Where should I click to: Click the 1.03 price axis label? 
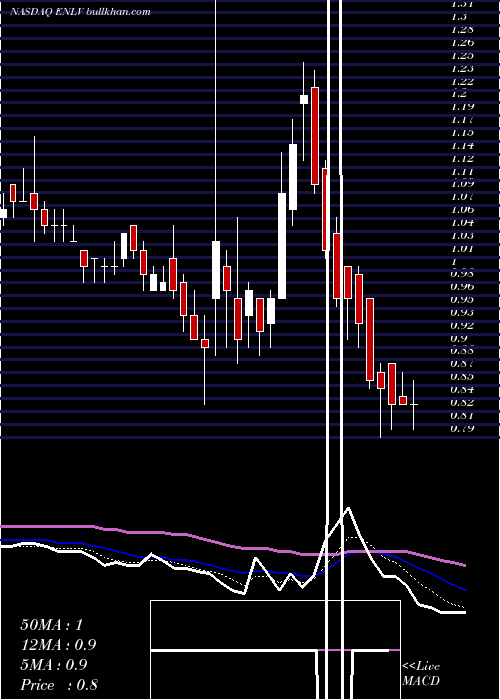click(462, 236)
